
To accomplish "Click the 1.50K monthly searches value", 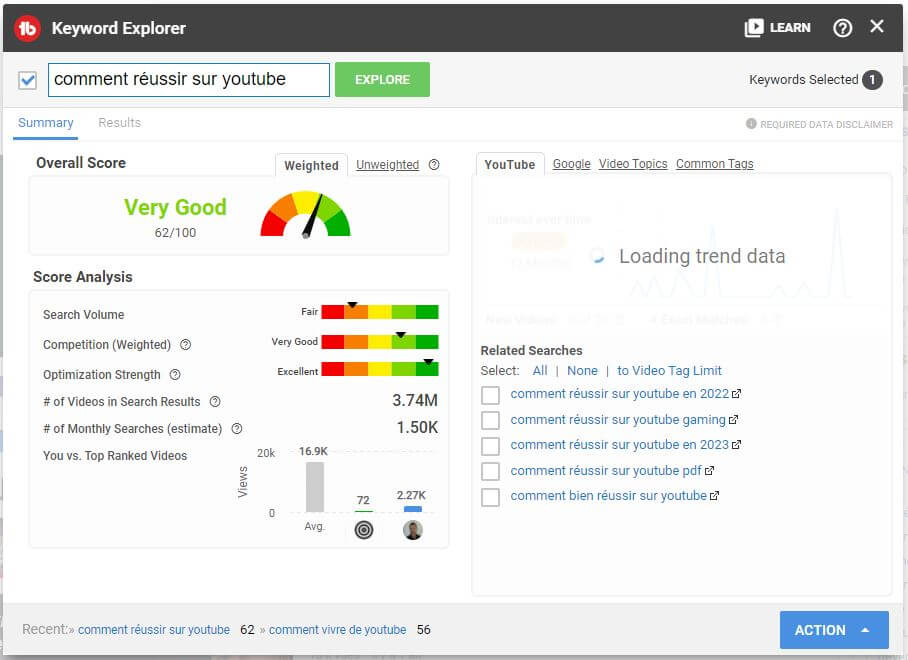I will tap(417, 427).
